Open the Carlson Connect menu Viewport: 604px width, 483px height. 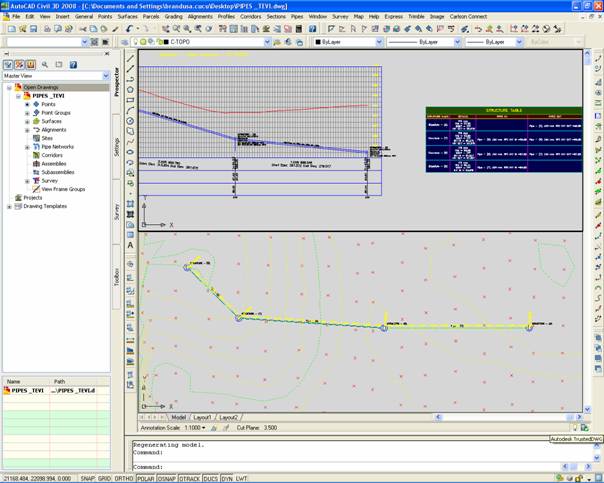(x=468, y=17)
